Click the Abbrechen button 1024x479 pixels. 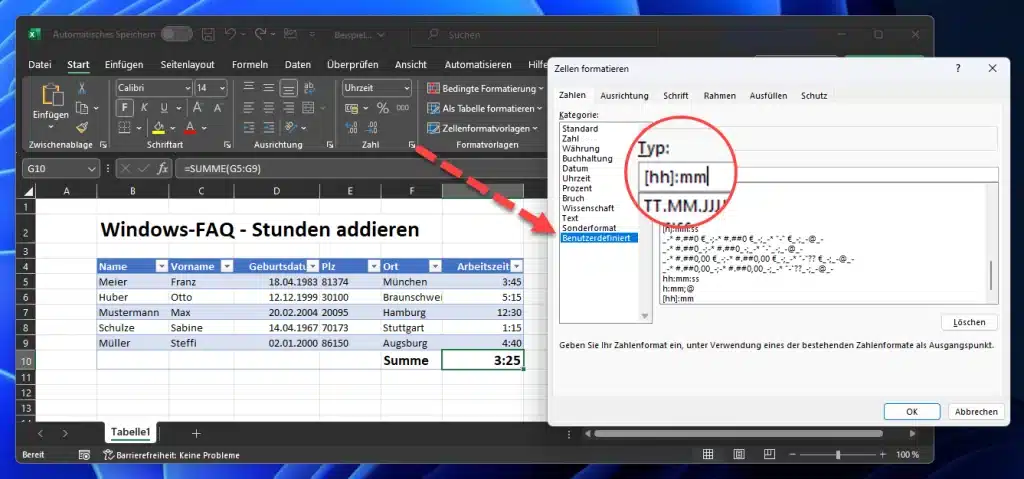[x=976, y=412]
